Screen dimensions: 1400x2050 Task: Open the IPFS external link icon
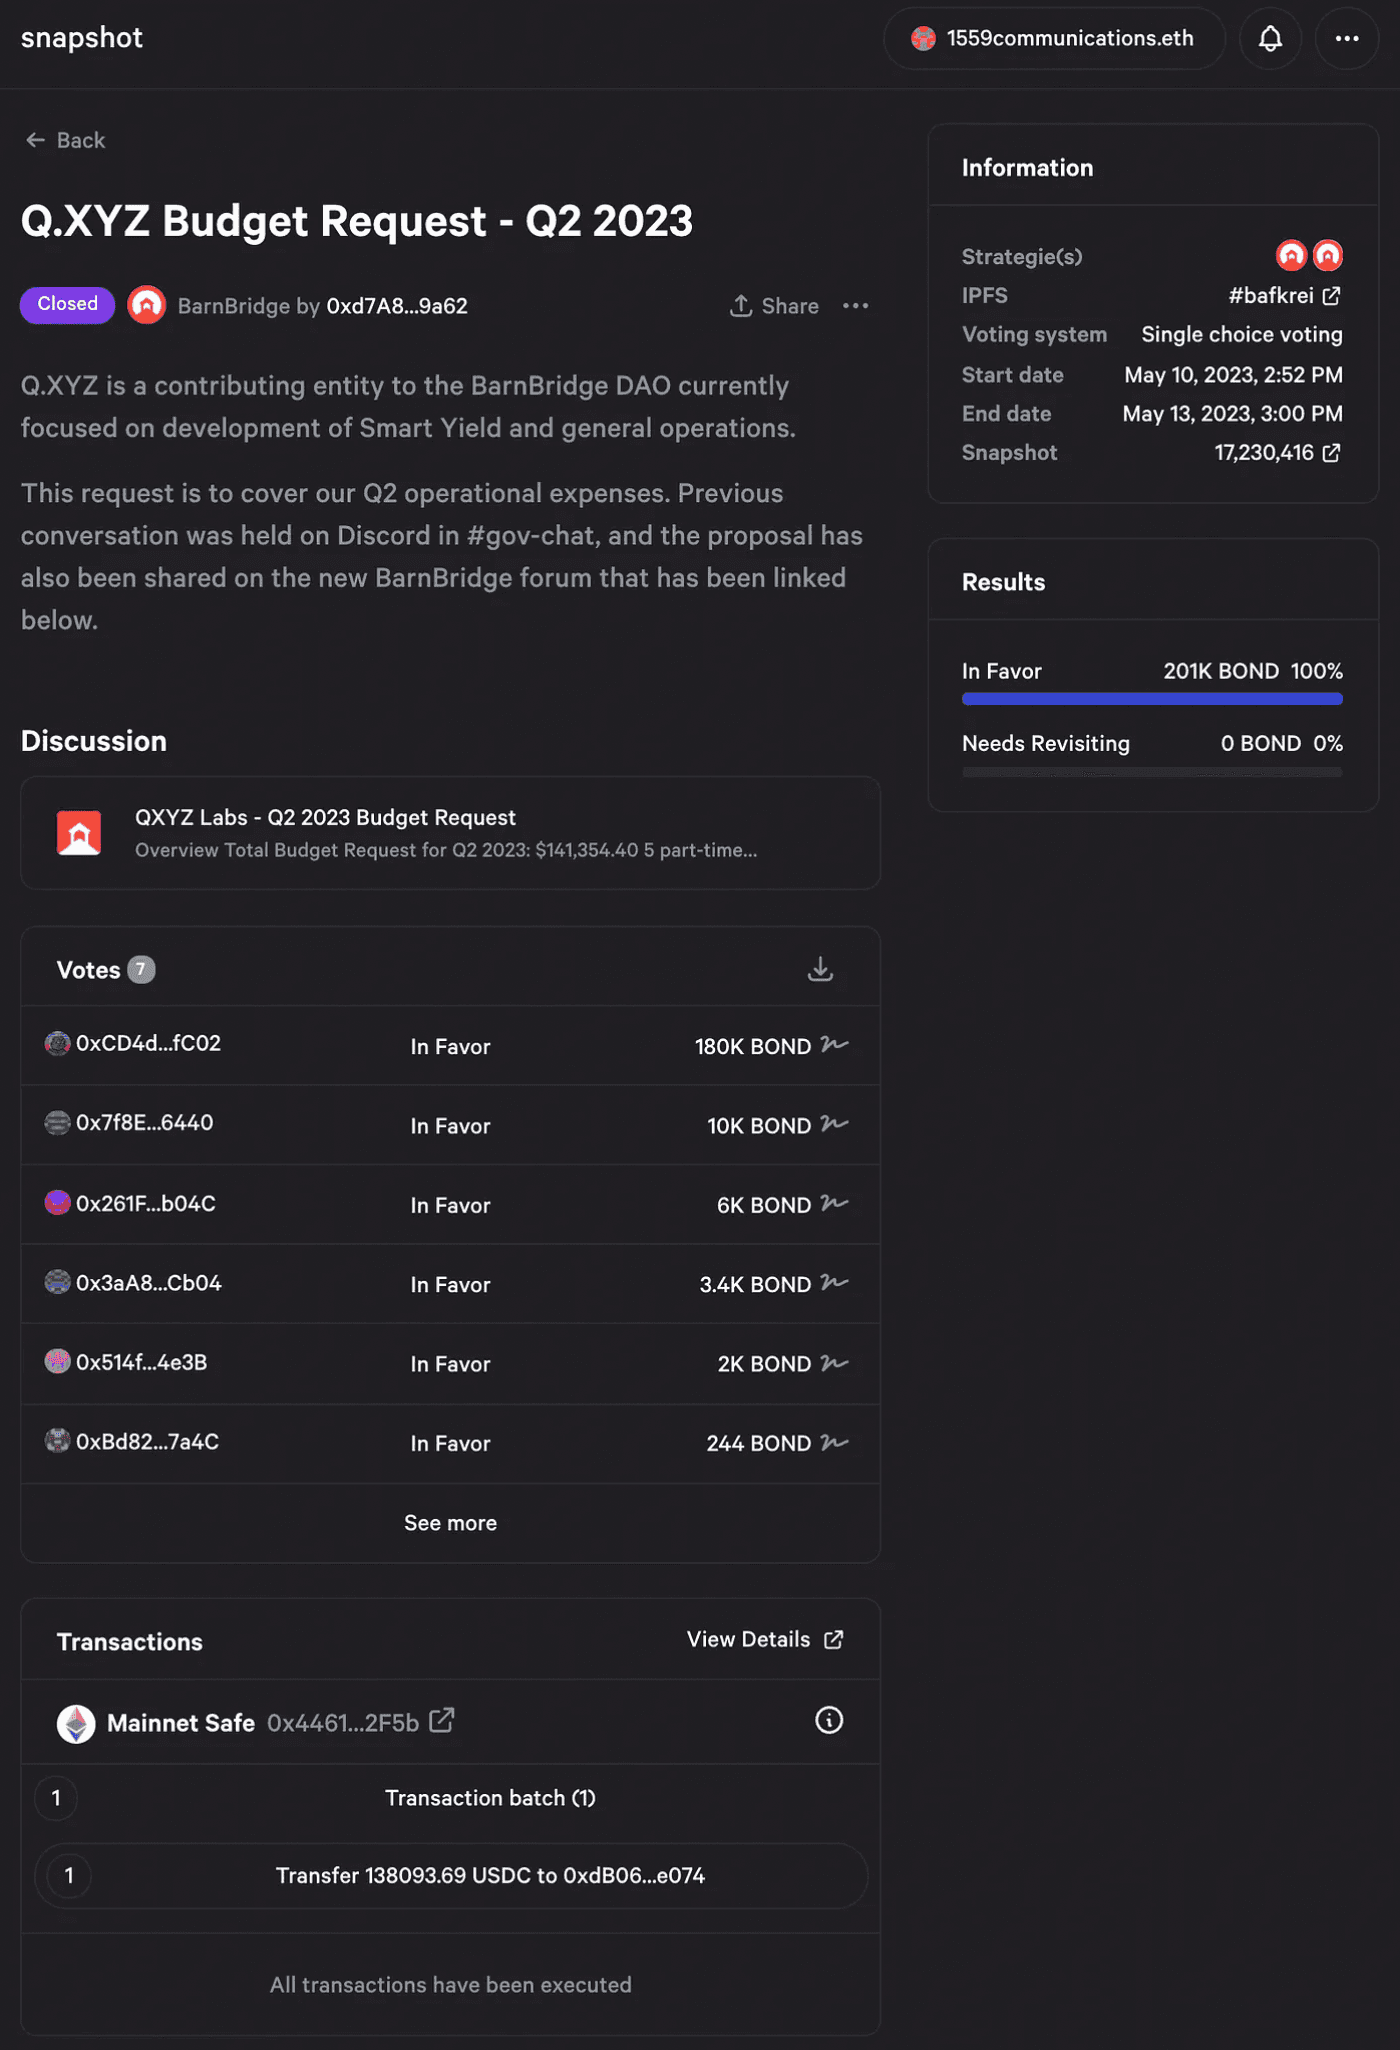pos(1331,296)
